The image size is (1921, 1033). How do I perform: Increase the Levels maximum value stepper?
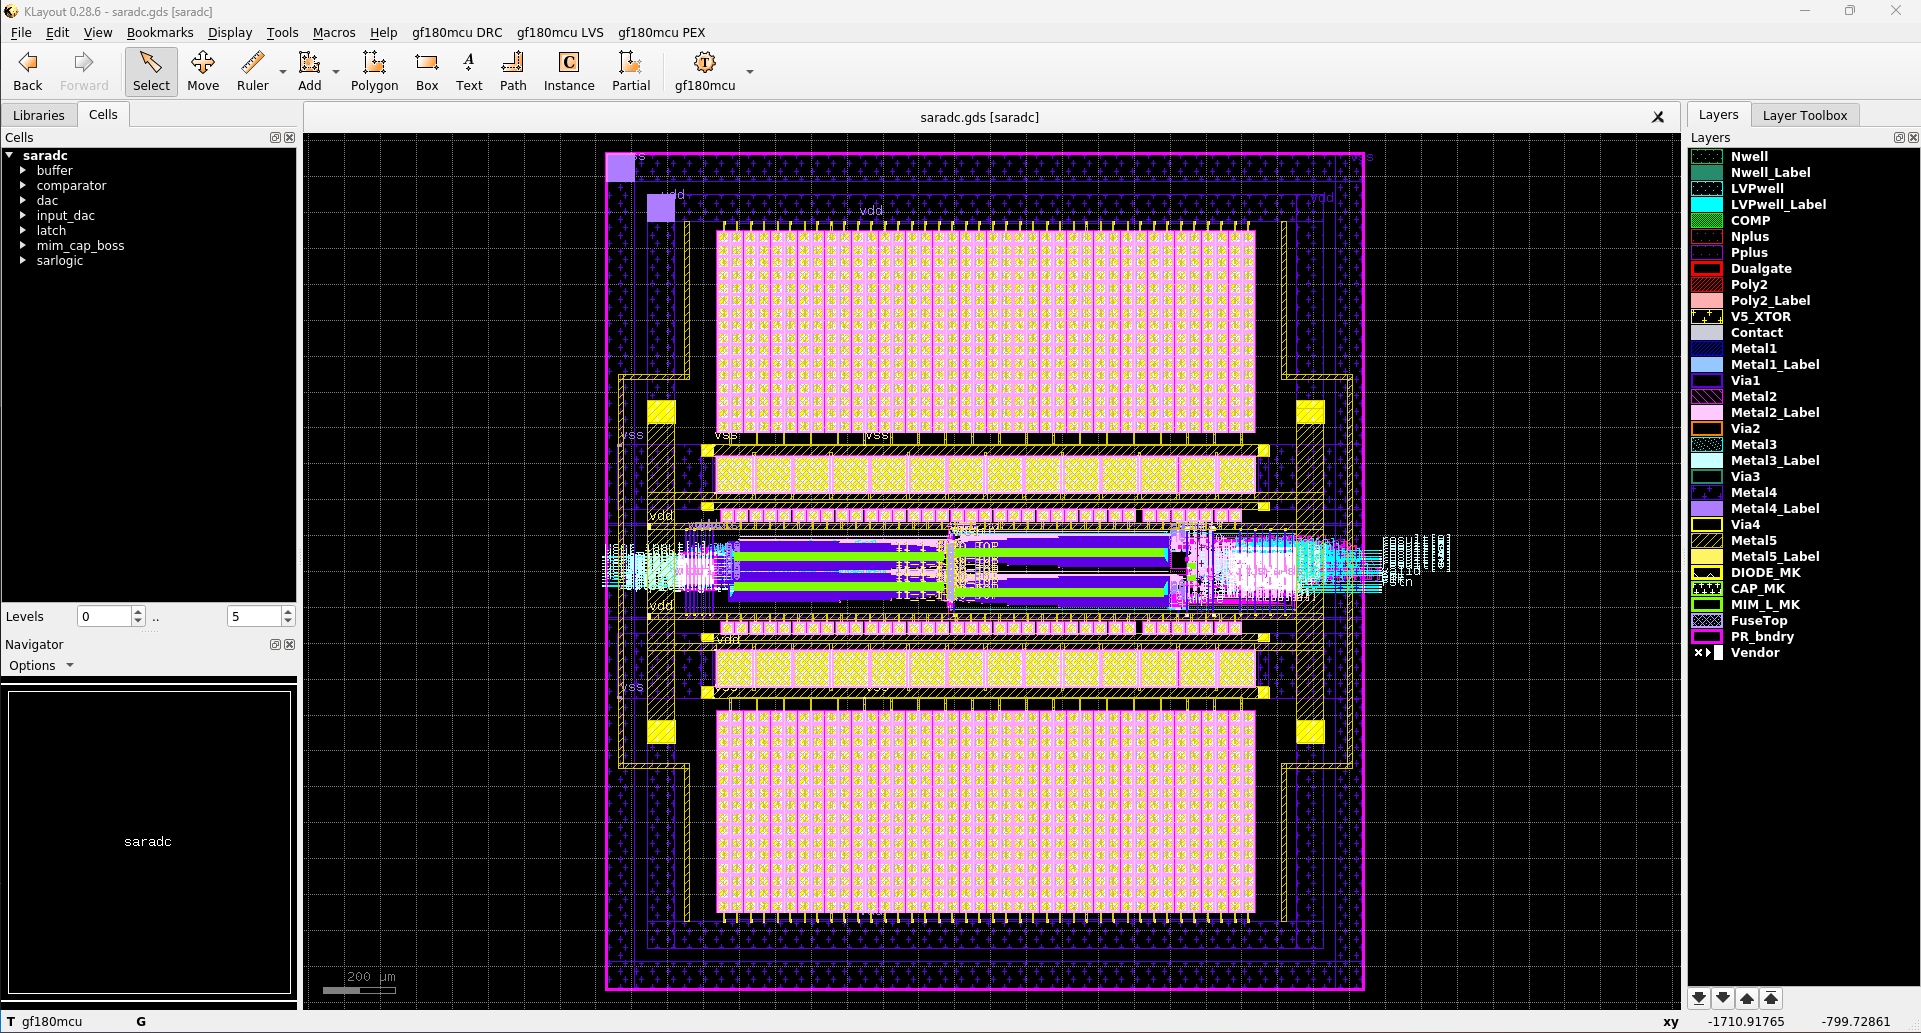(x=288, y=611)
